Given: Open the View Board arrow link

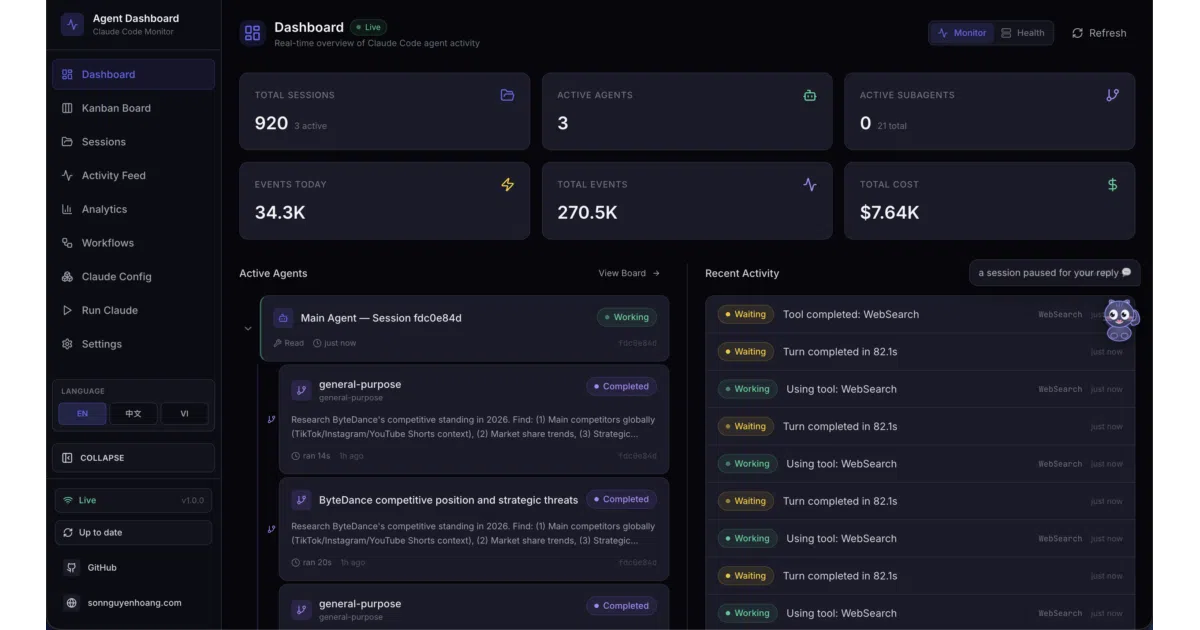Looking at the screenshot, I should 629,273.
